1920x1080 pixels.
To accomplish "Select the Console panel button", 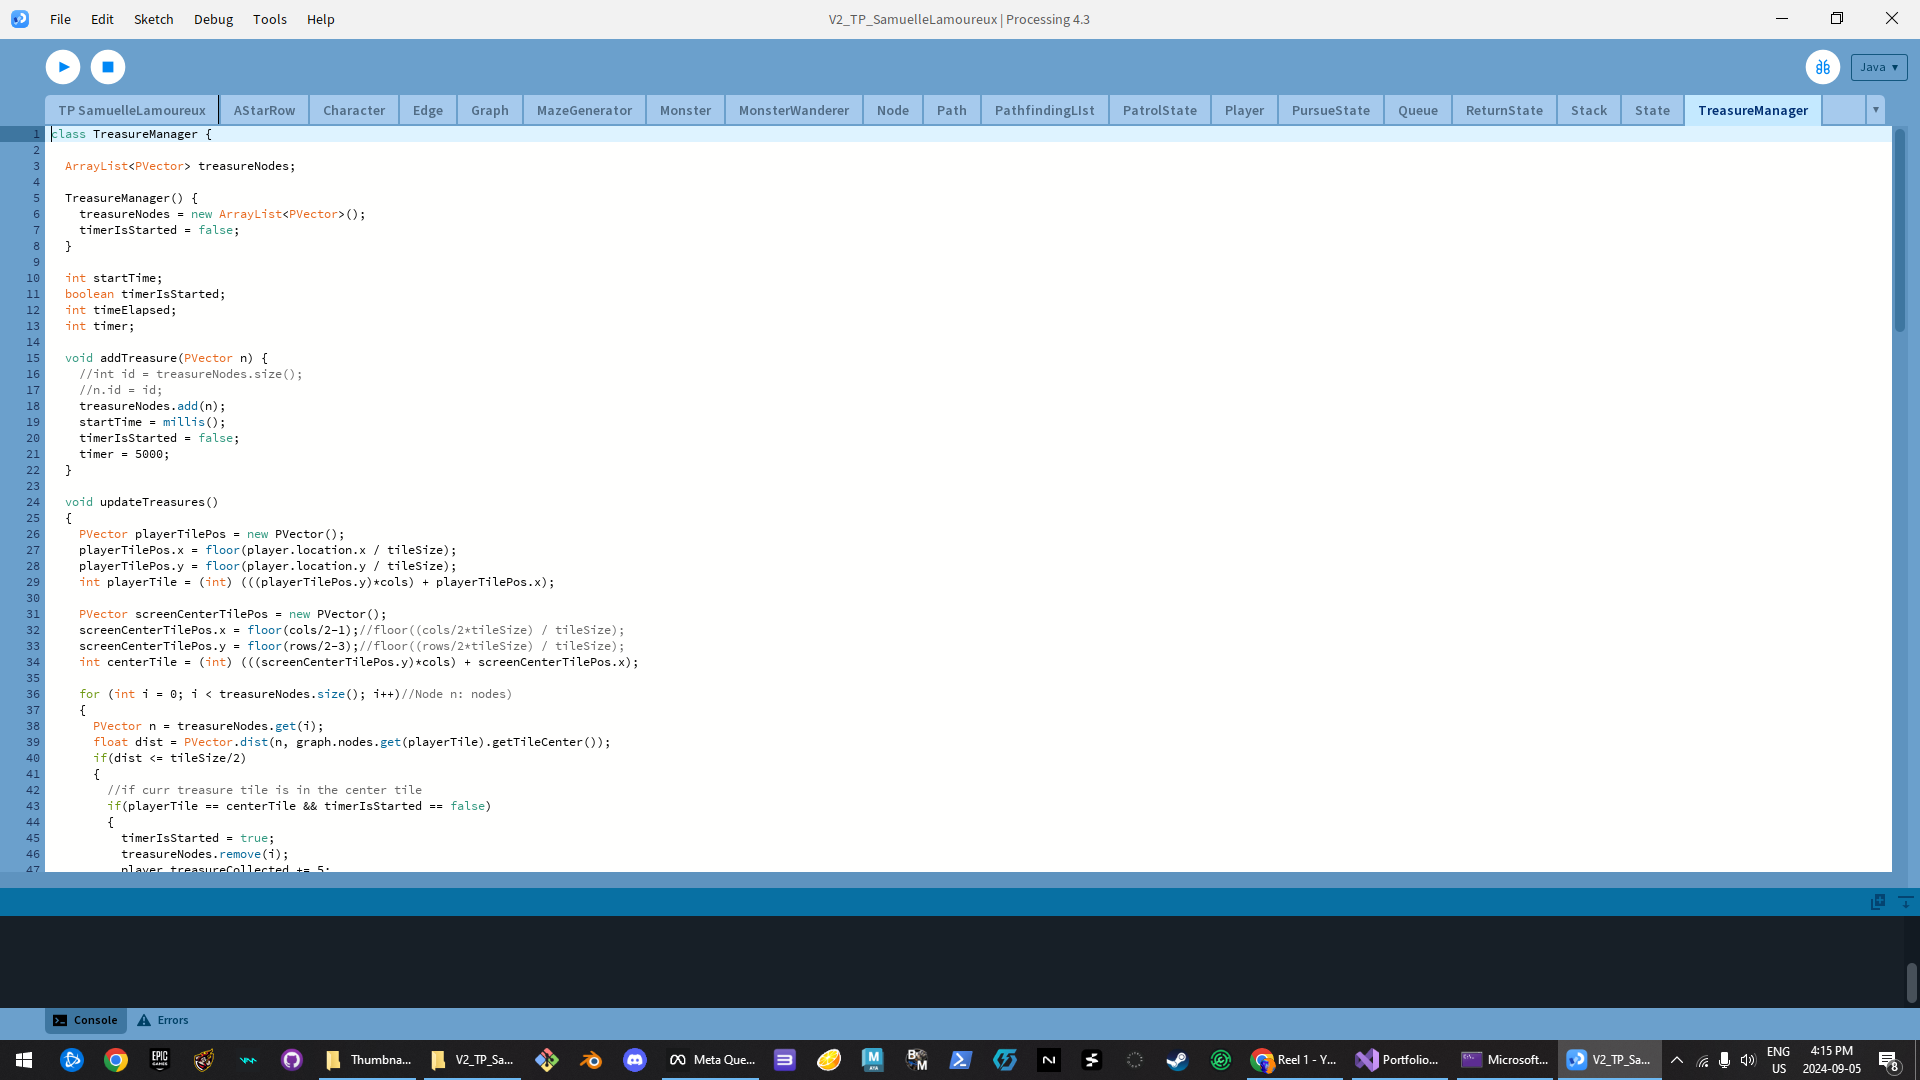I will tap(86, 1020).
